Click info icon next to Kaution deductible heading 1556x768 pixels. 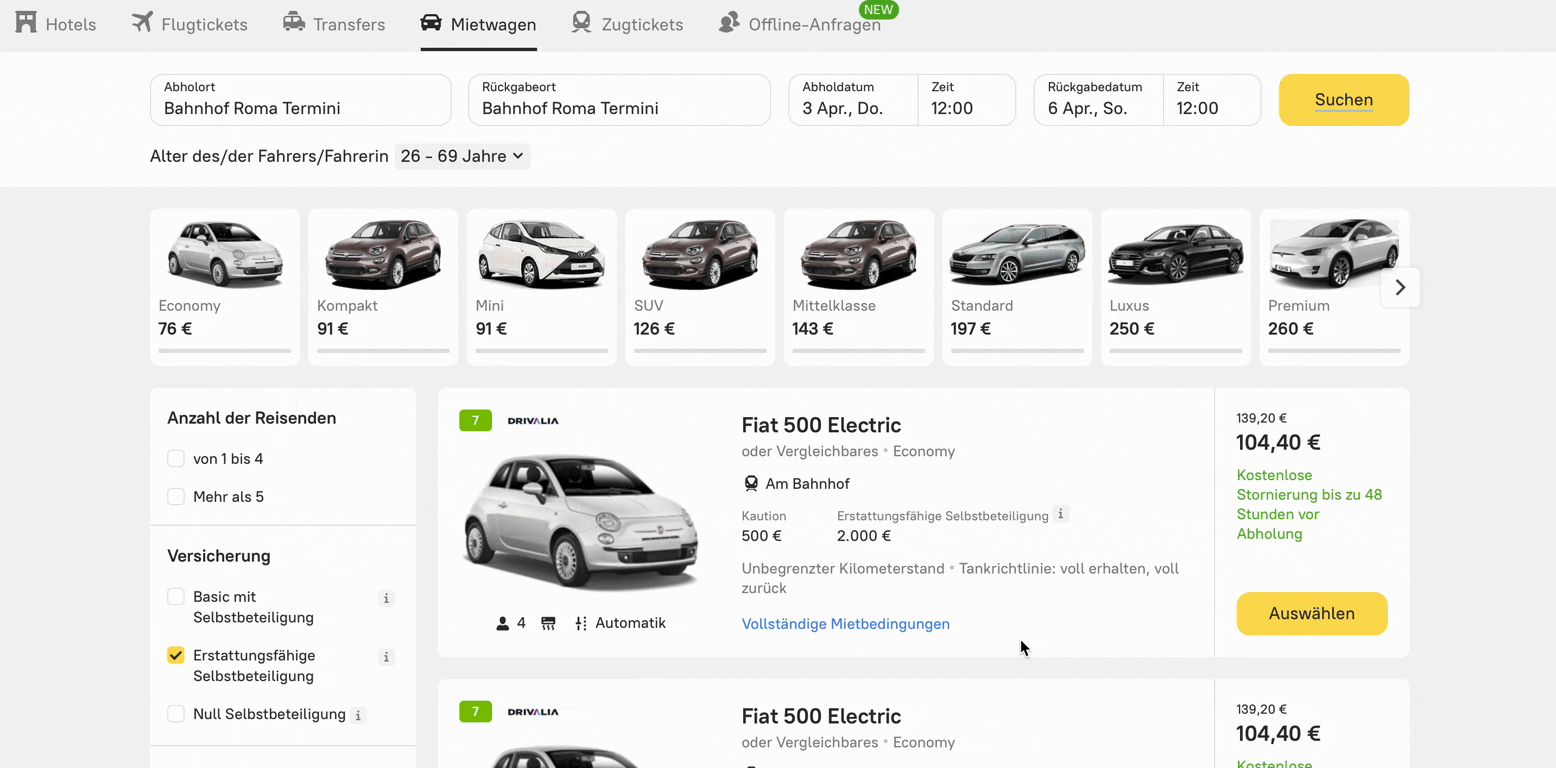pyautogui.click(x=1061, y=514)
